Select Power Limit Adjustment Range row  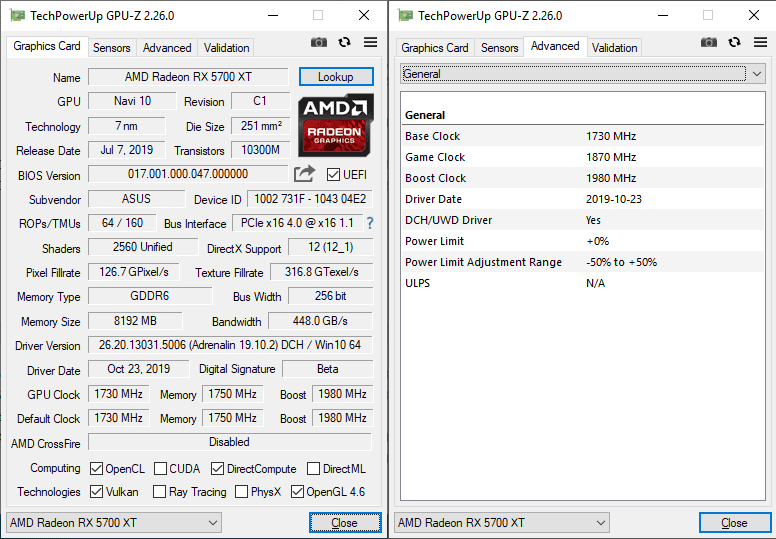583,262
